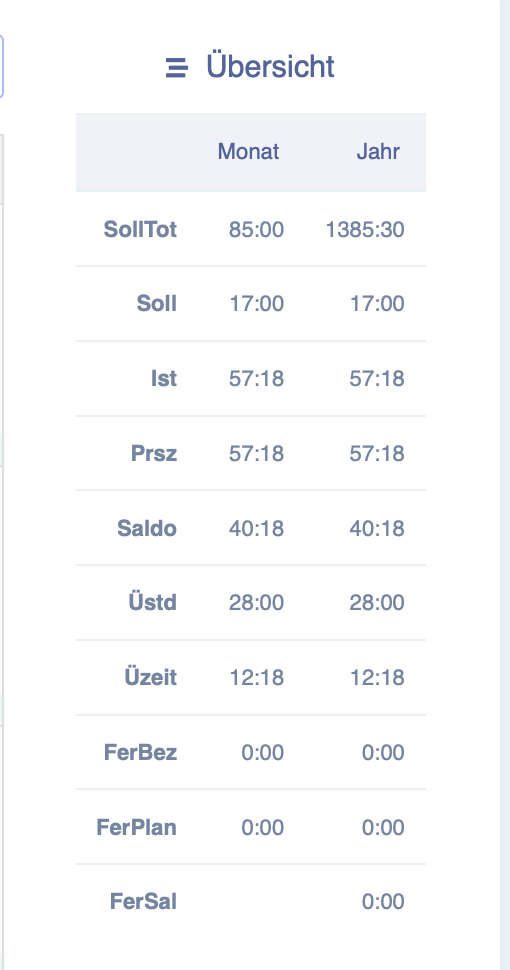Viewport: 510px width, 970px height.
Task: Click the FerPlan row label
Action: coord(137,827)
